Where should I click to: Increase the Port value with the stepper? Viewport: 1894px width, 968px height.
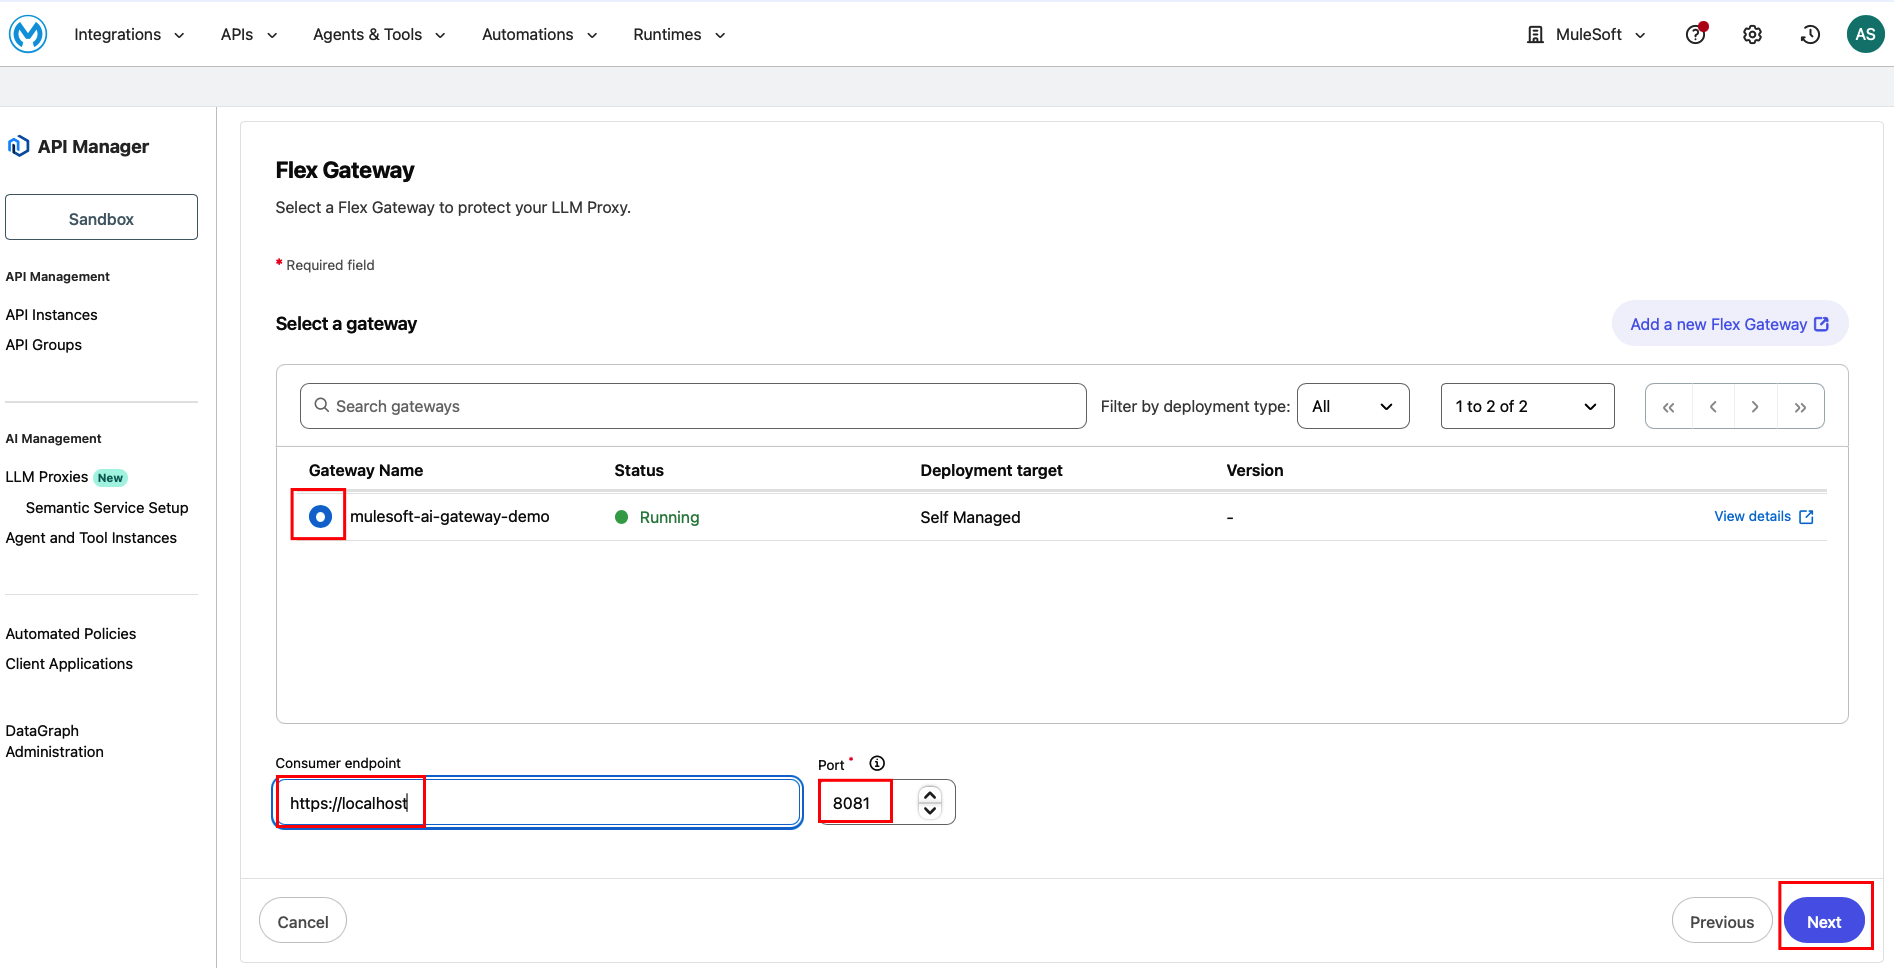pos(930,795)
